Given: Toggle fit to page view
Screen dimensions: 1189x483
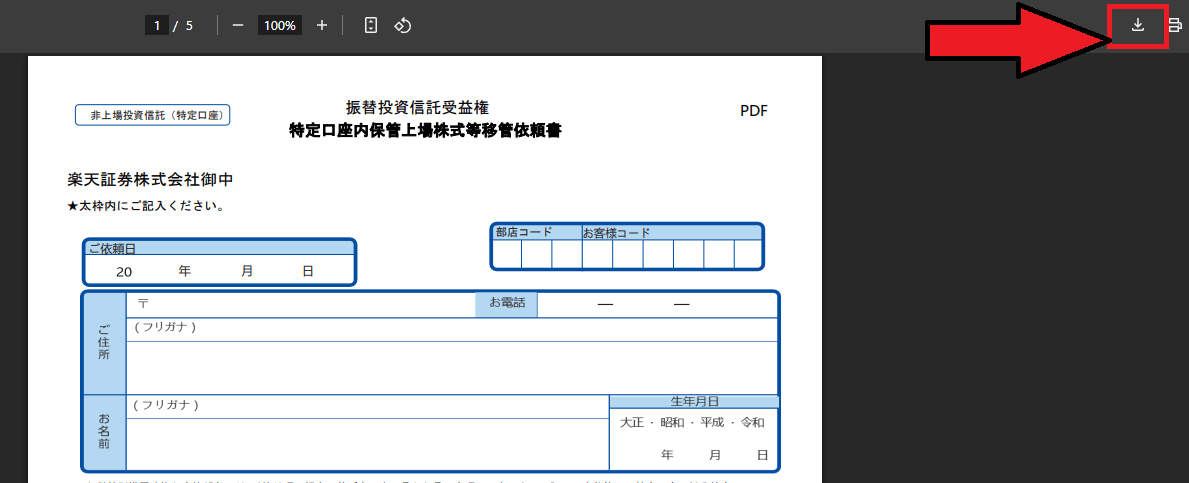Looking at the screenshot, I should pyautogui.click(x=371, y=25).
